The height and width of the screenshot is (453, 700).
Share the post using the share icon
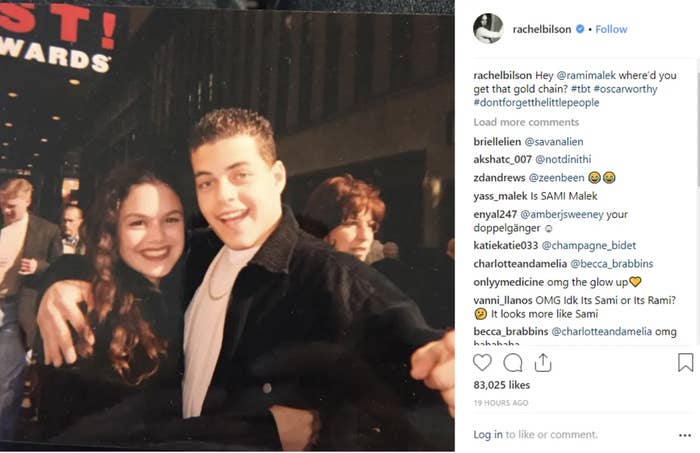tap(543, 362)
